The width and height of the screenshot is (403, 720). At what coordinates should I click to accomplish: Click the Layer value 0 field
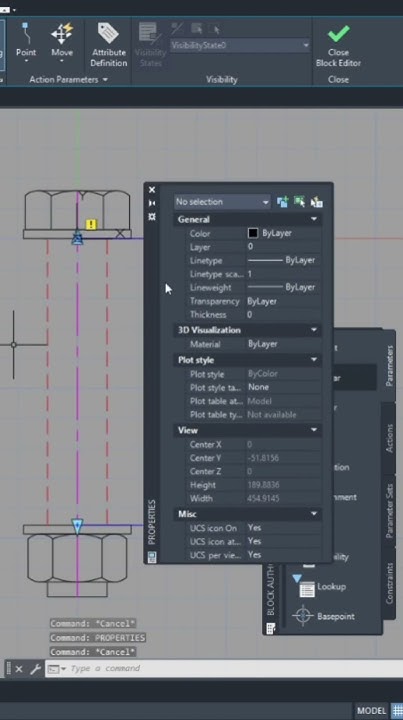click(x=284, y=247)
